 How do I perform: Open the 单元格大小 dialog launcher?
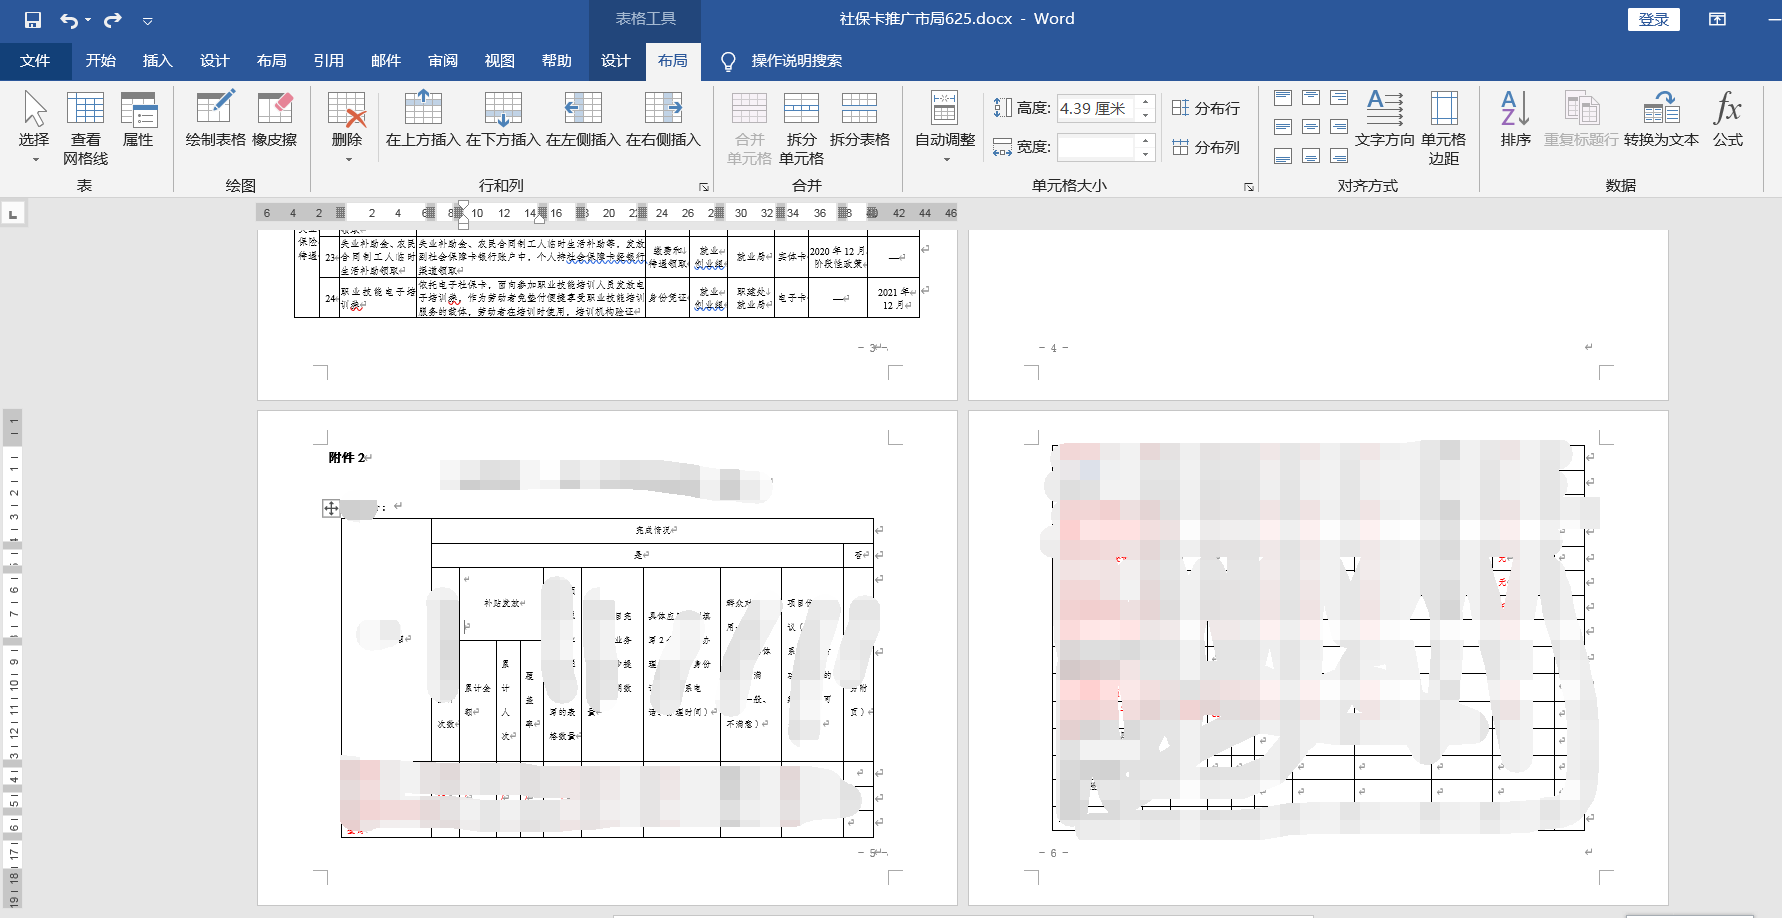(1249, 187)
